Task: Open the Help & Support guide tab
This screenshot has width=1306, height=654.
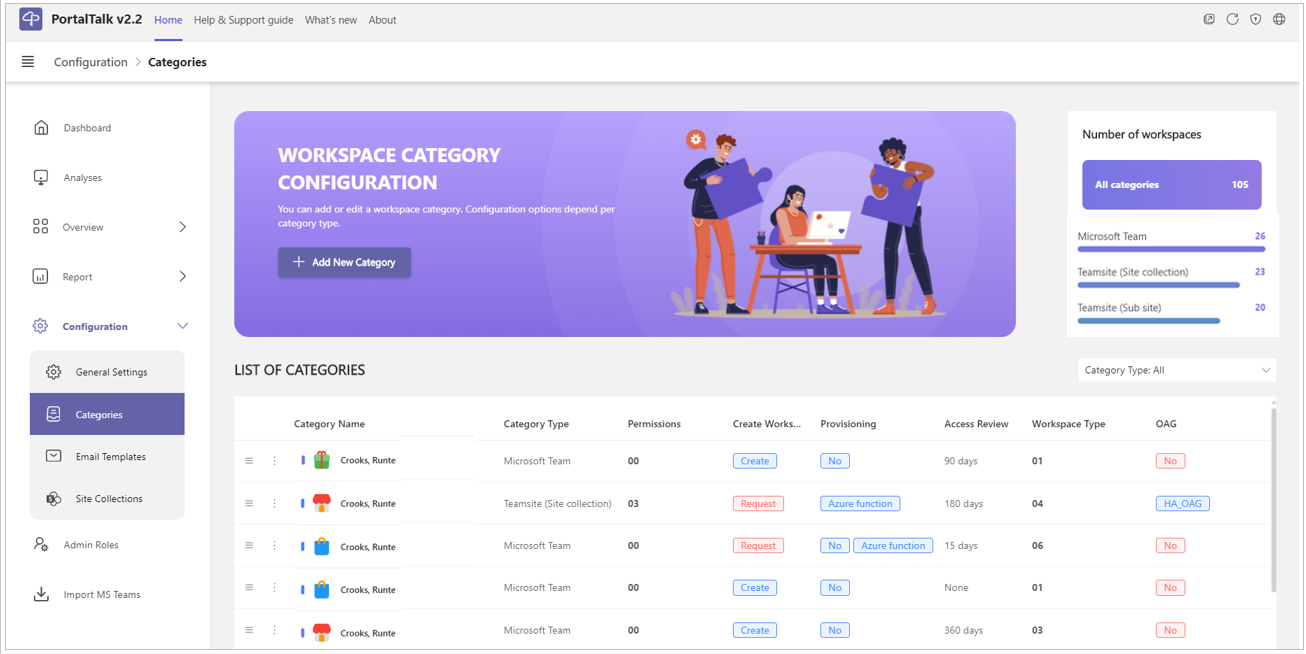Action: 243,20
